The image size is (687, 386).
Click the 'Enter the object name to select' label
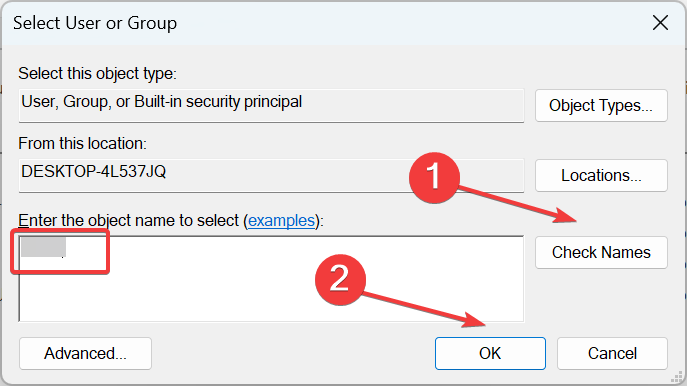pos(129,220)
